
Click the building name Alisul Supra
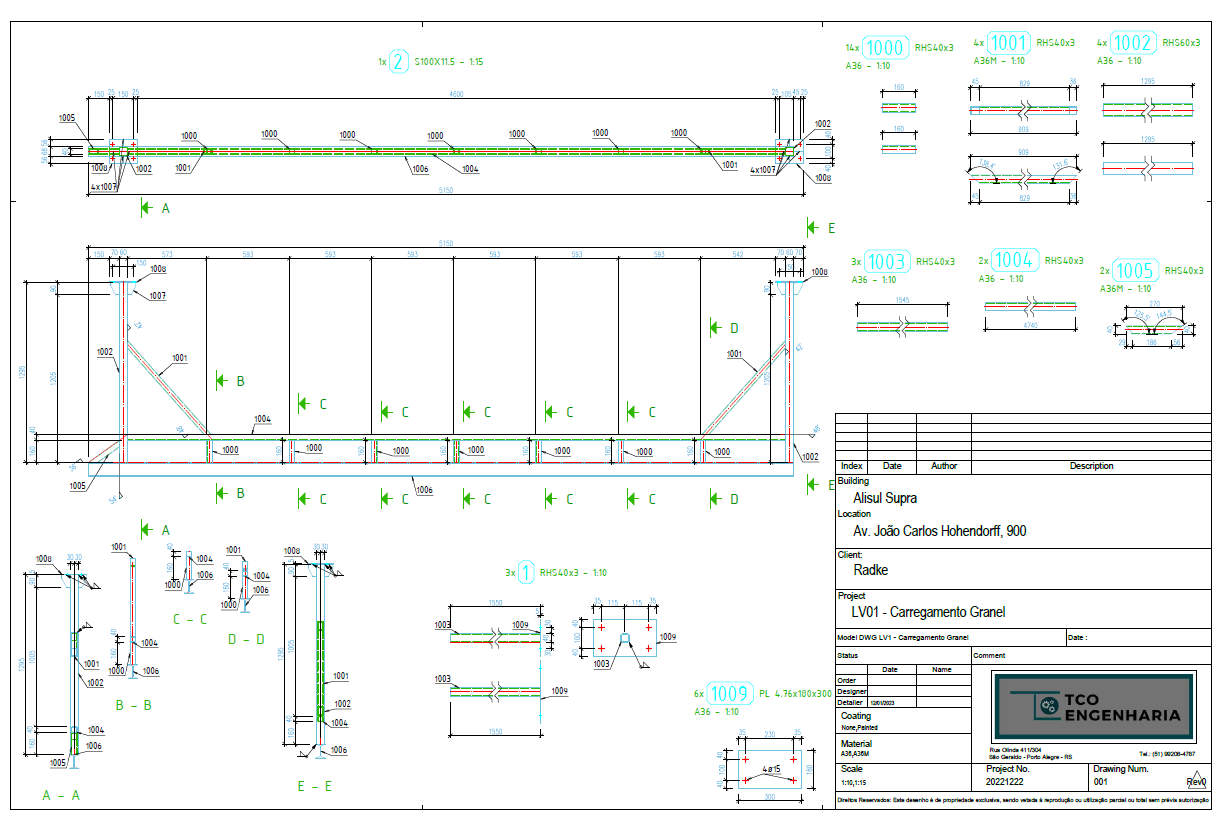click(885, 498)
